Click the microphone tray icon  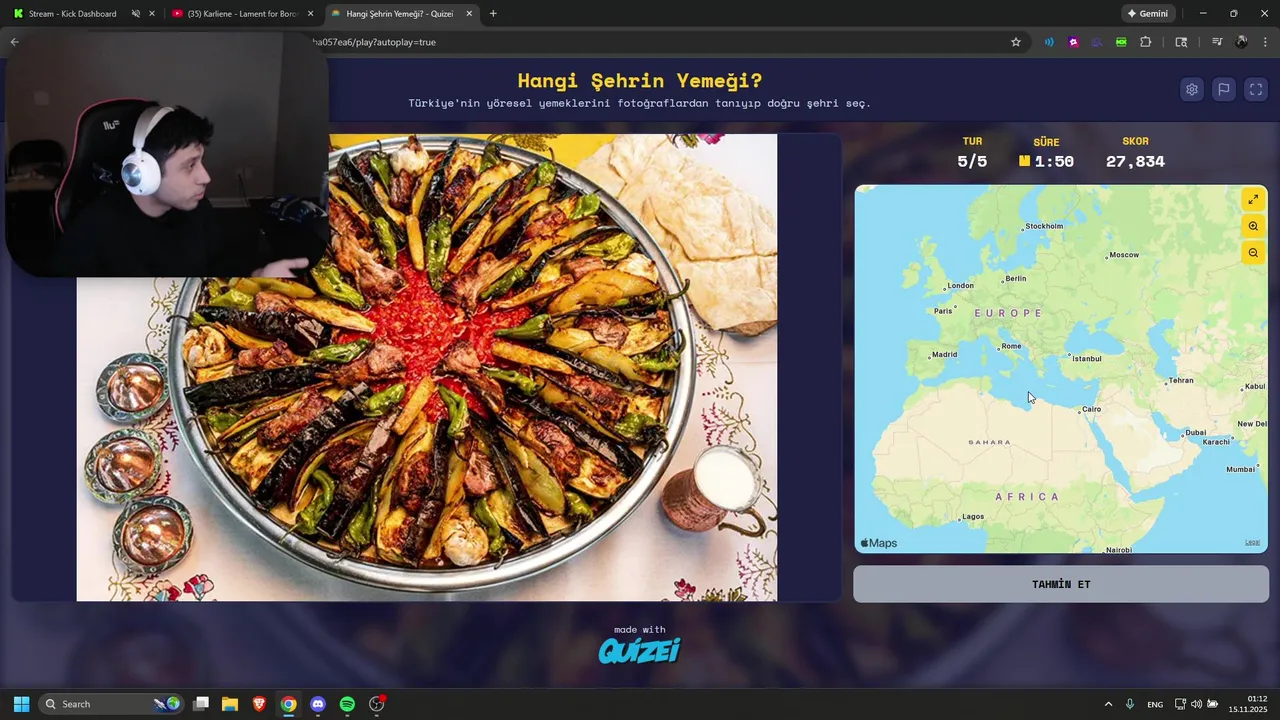coord(1130,704)
